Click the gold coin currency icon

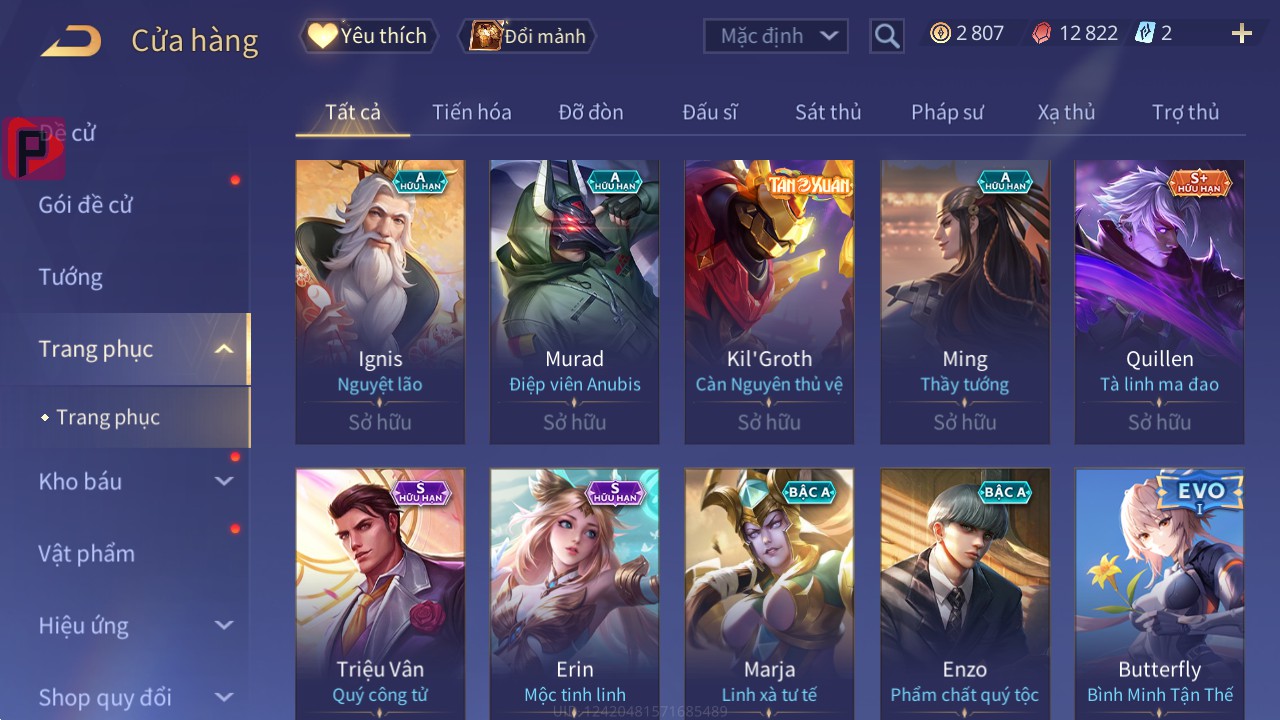[x=940, y=33]
